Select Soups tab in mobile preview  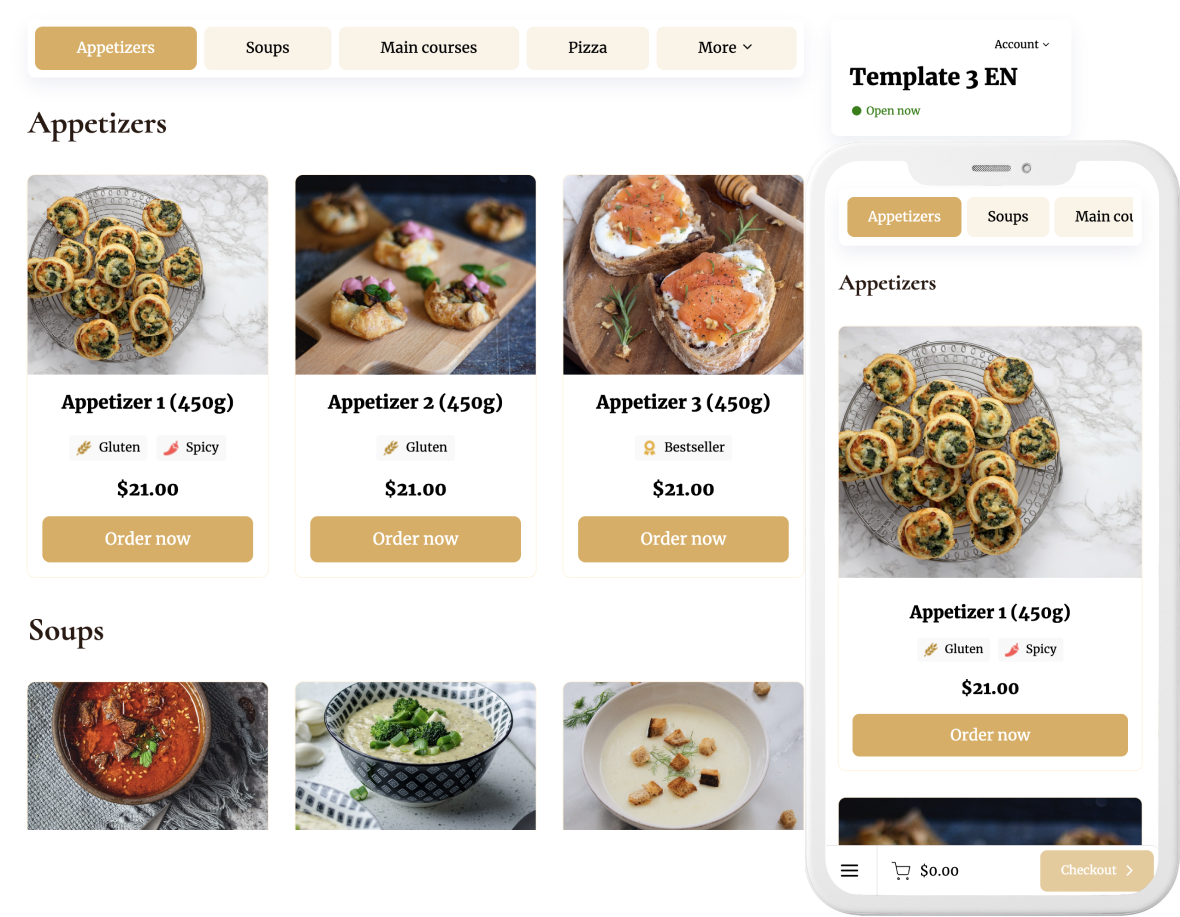(1008, 217)
